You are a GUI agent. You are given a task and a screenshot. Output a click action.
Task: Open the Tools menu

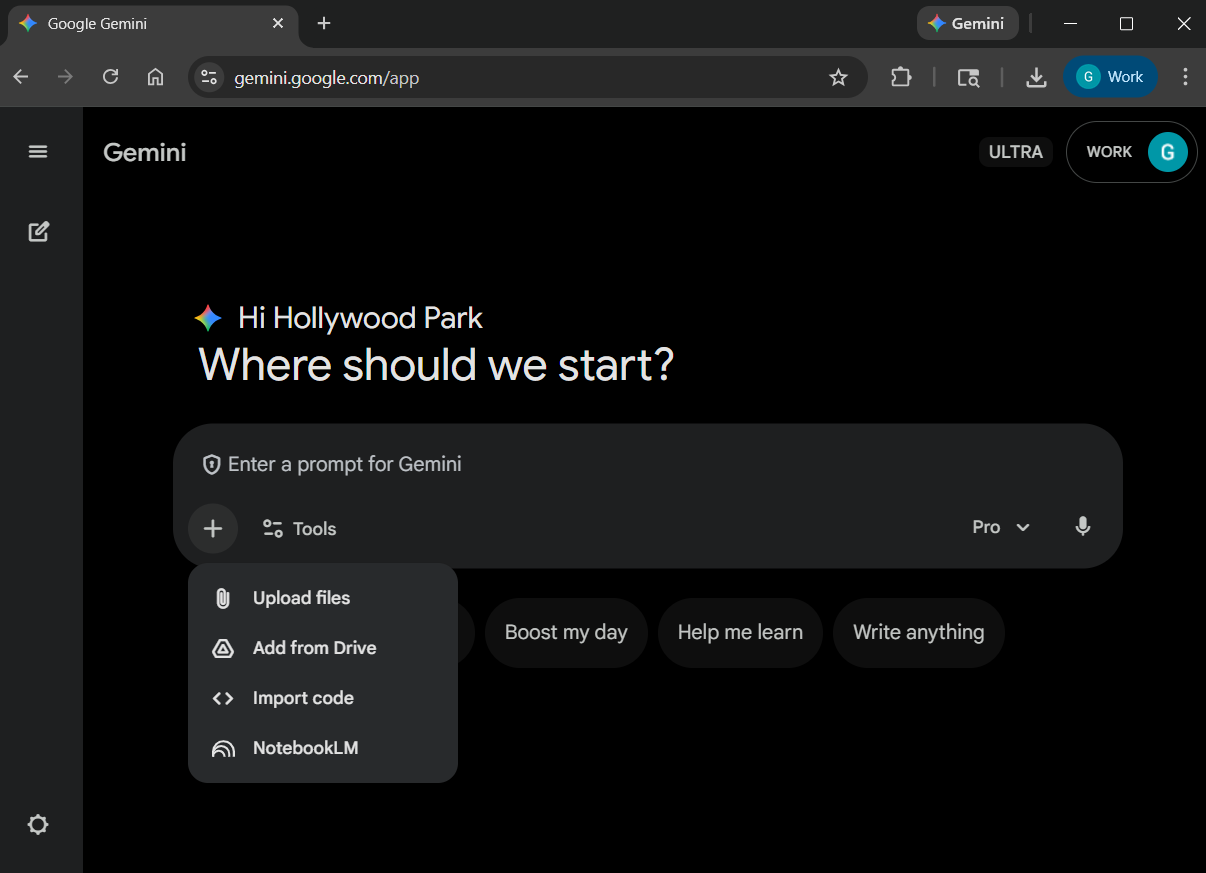tap(299, 528)
